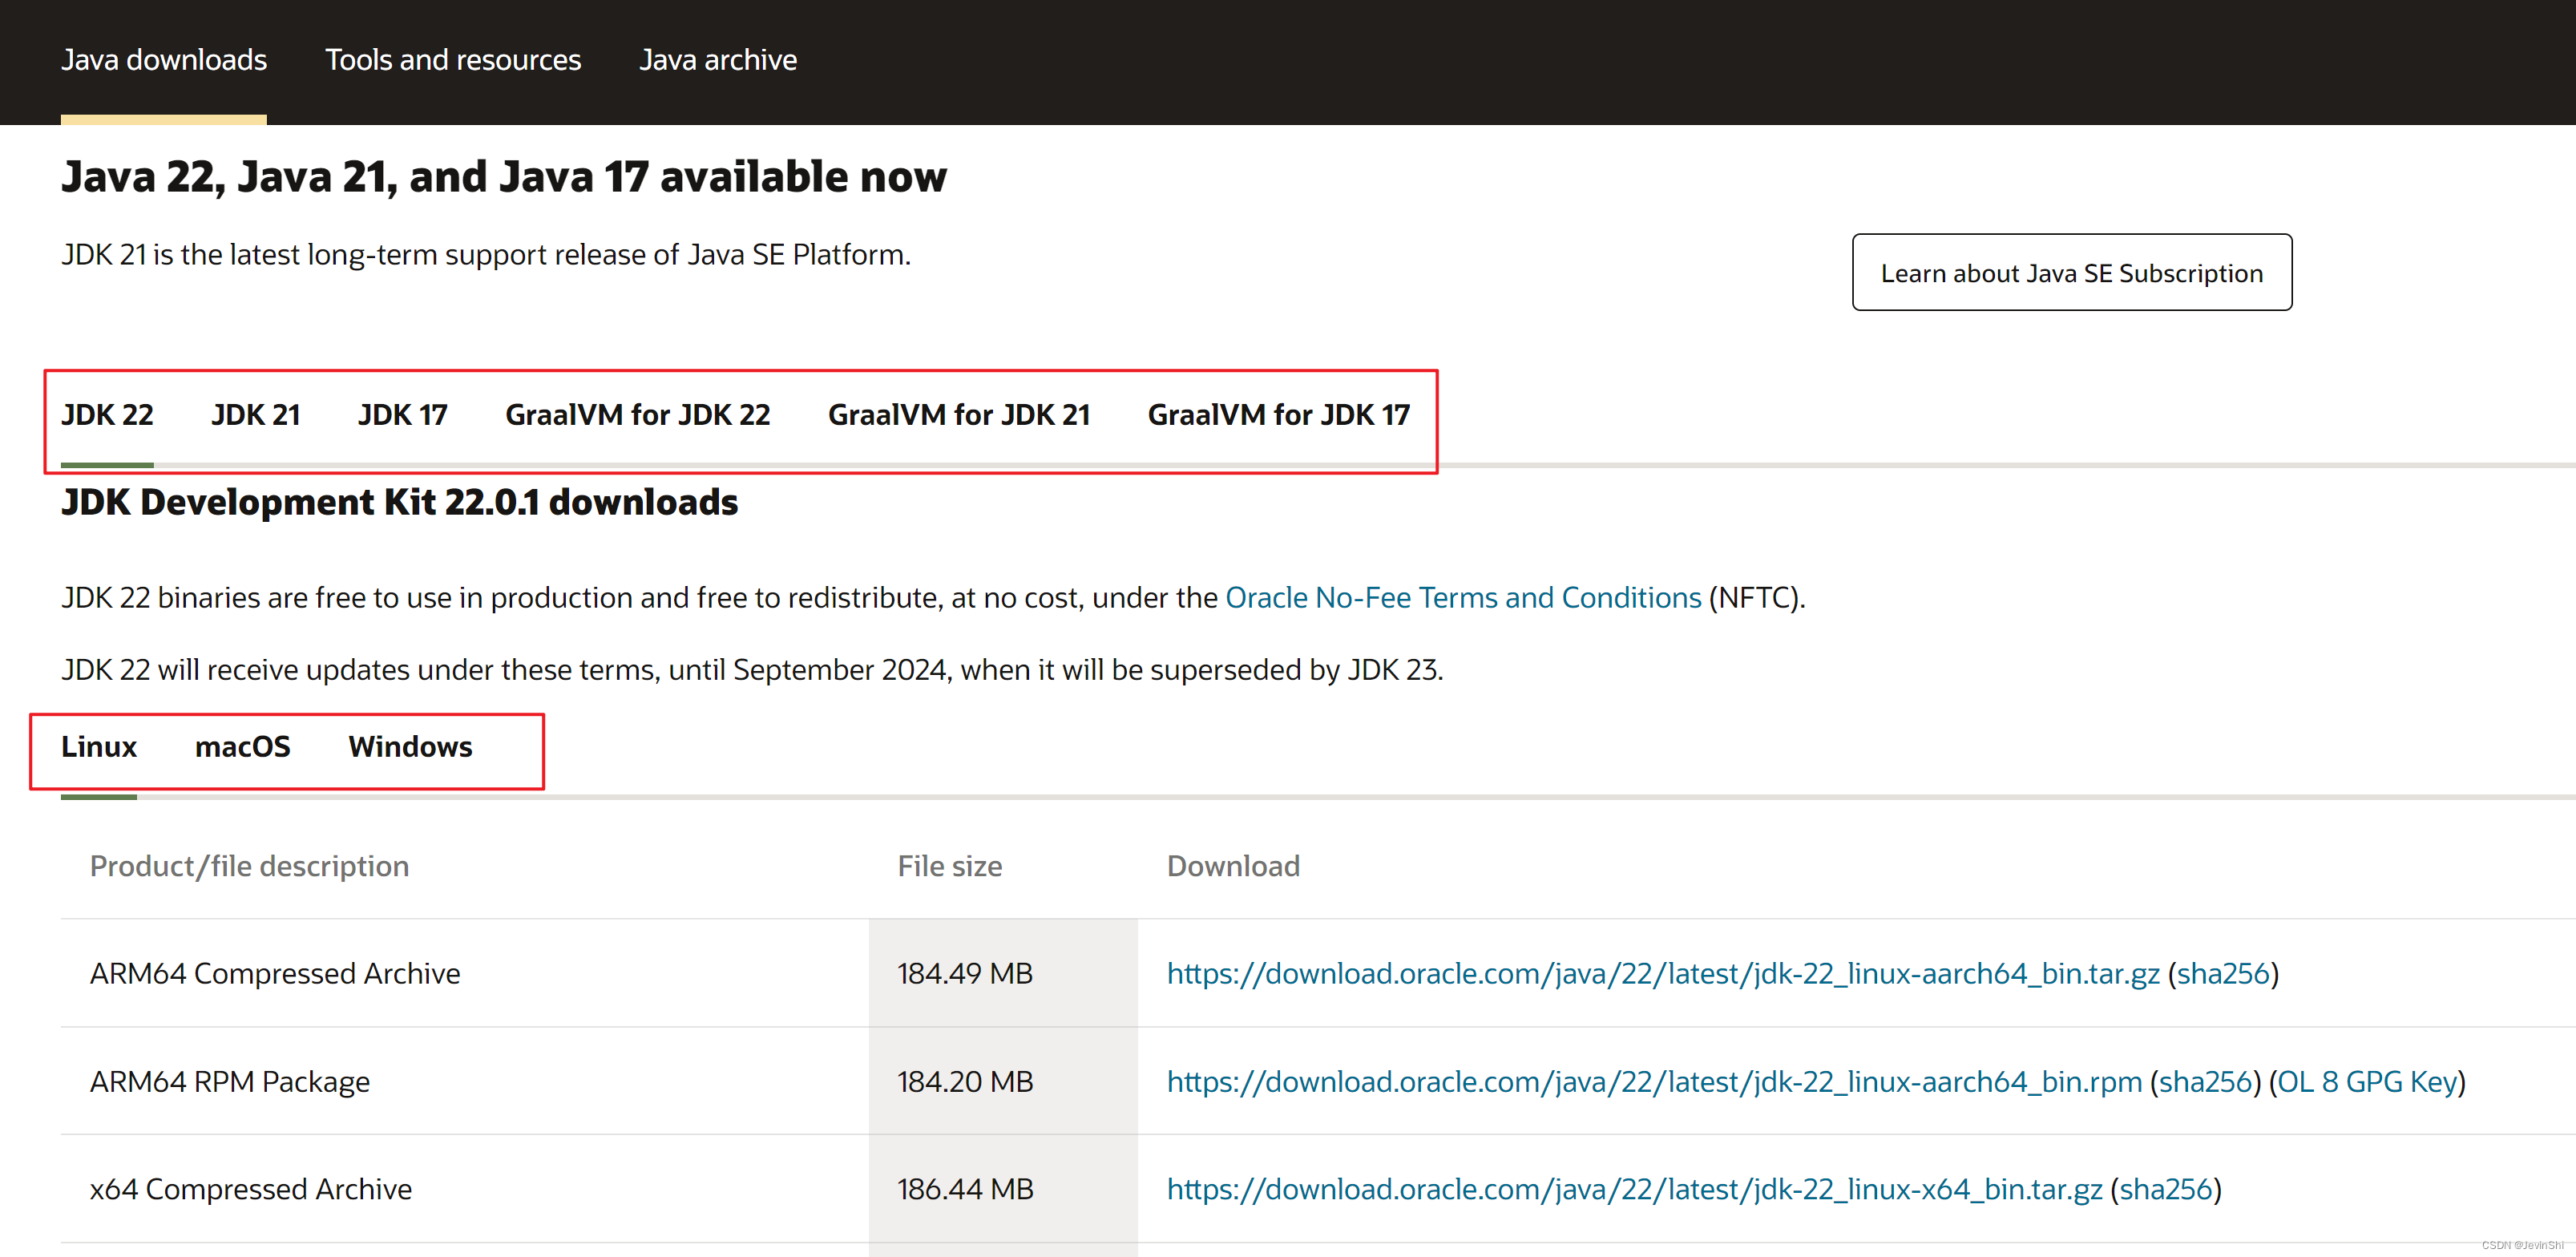Open Tools and resources in top navigation
Image resolution: width=2576 pixels, height=1257 pixels.
point(453,60)
